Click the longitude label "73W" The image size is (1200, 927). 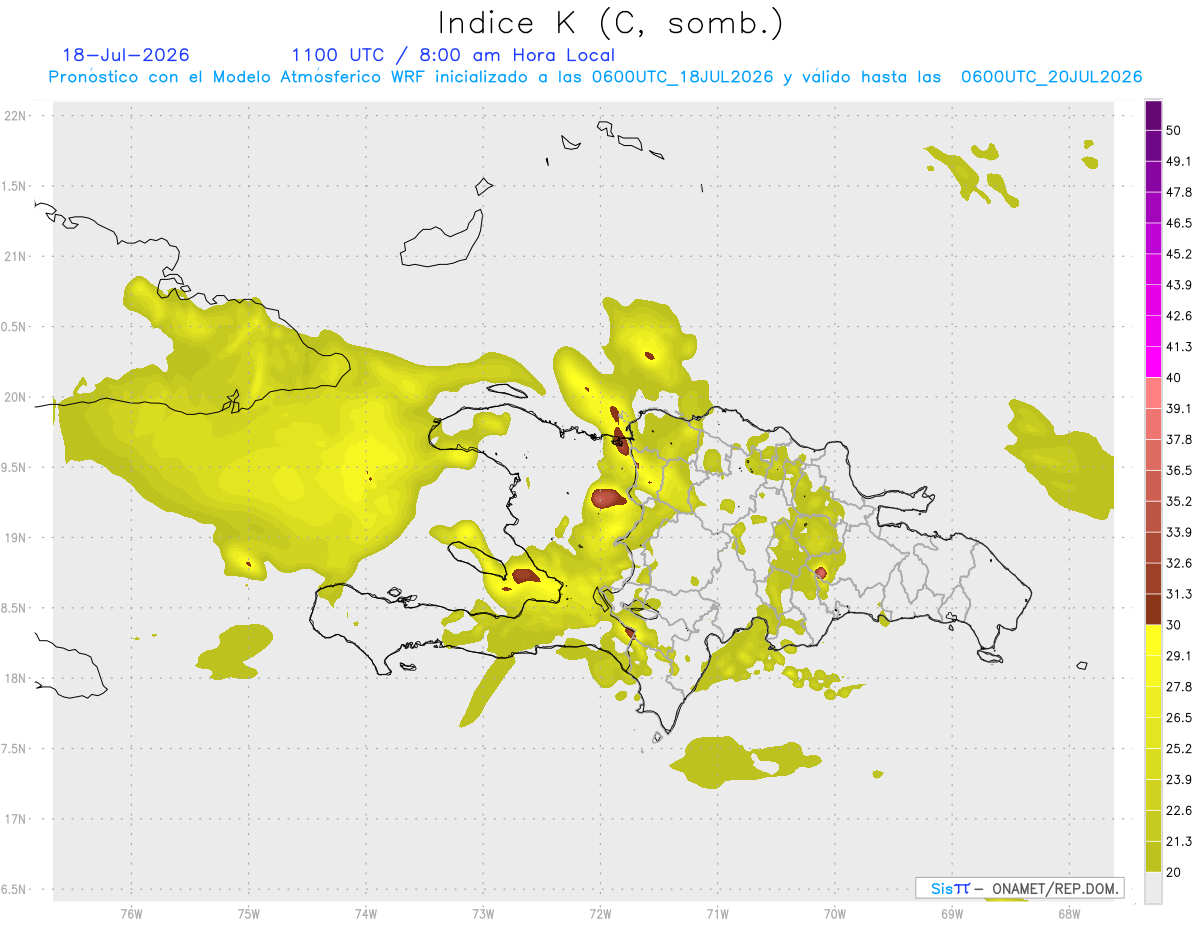pos(483,914)
